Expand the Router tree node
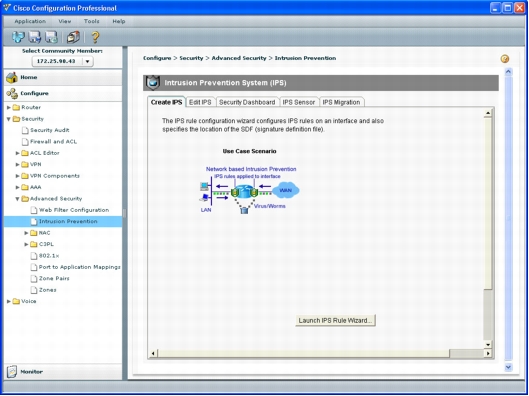Screen dimensions: 529x396 point(9,108)
